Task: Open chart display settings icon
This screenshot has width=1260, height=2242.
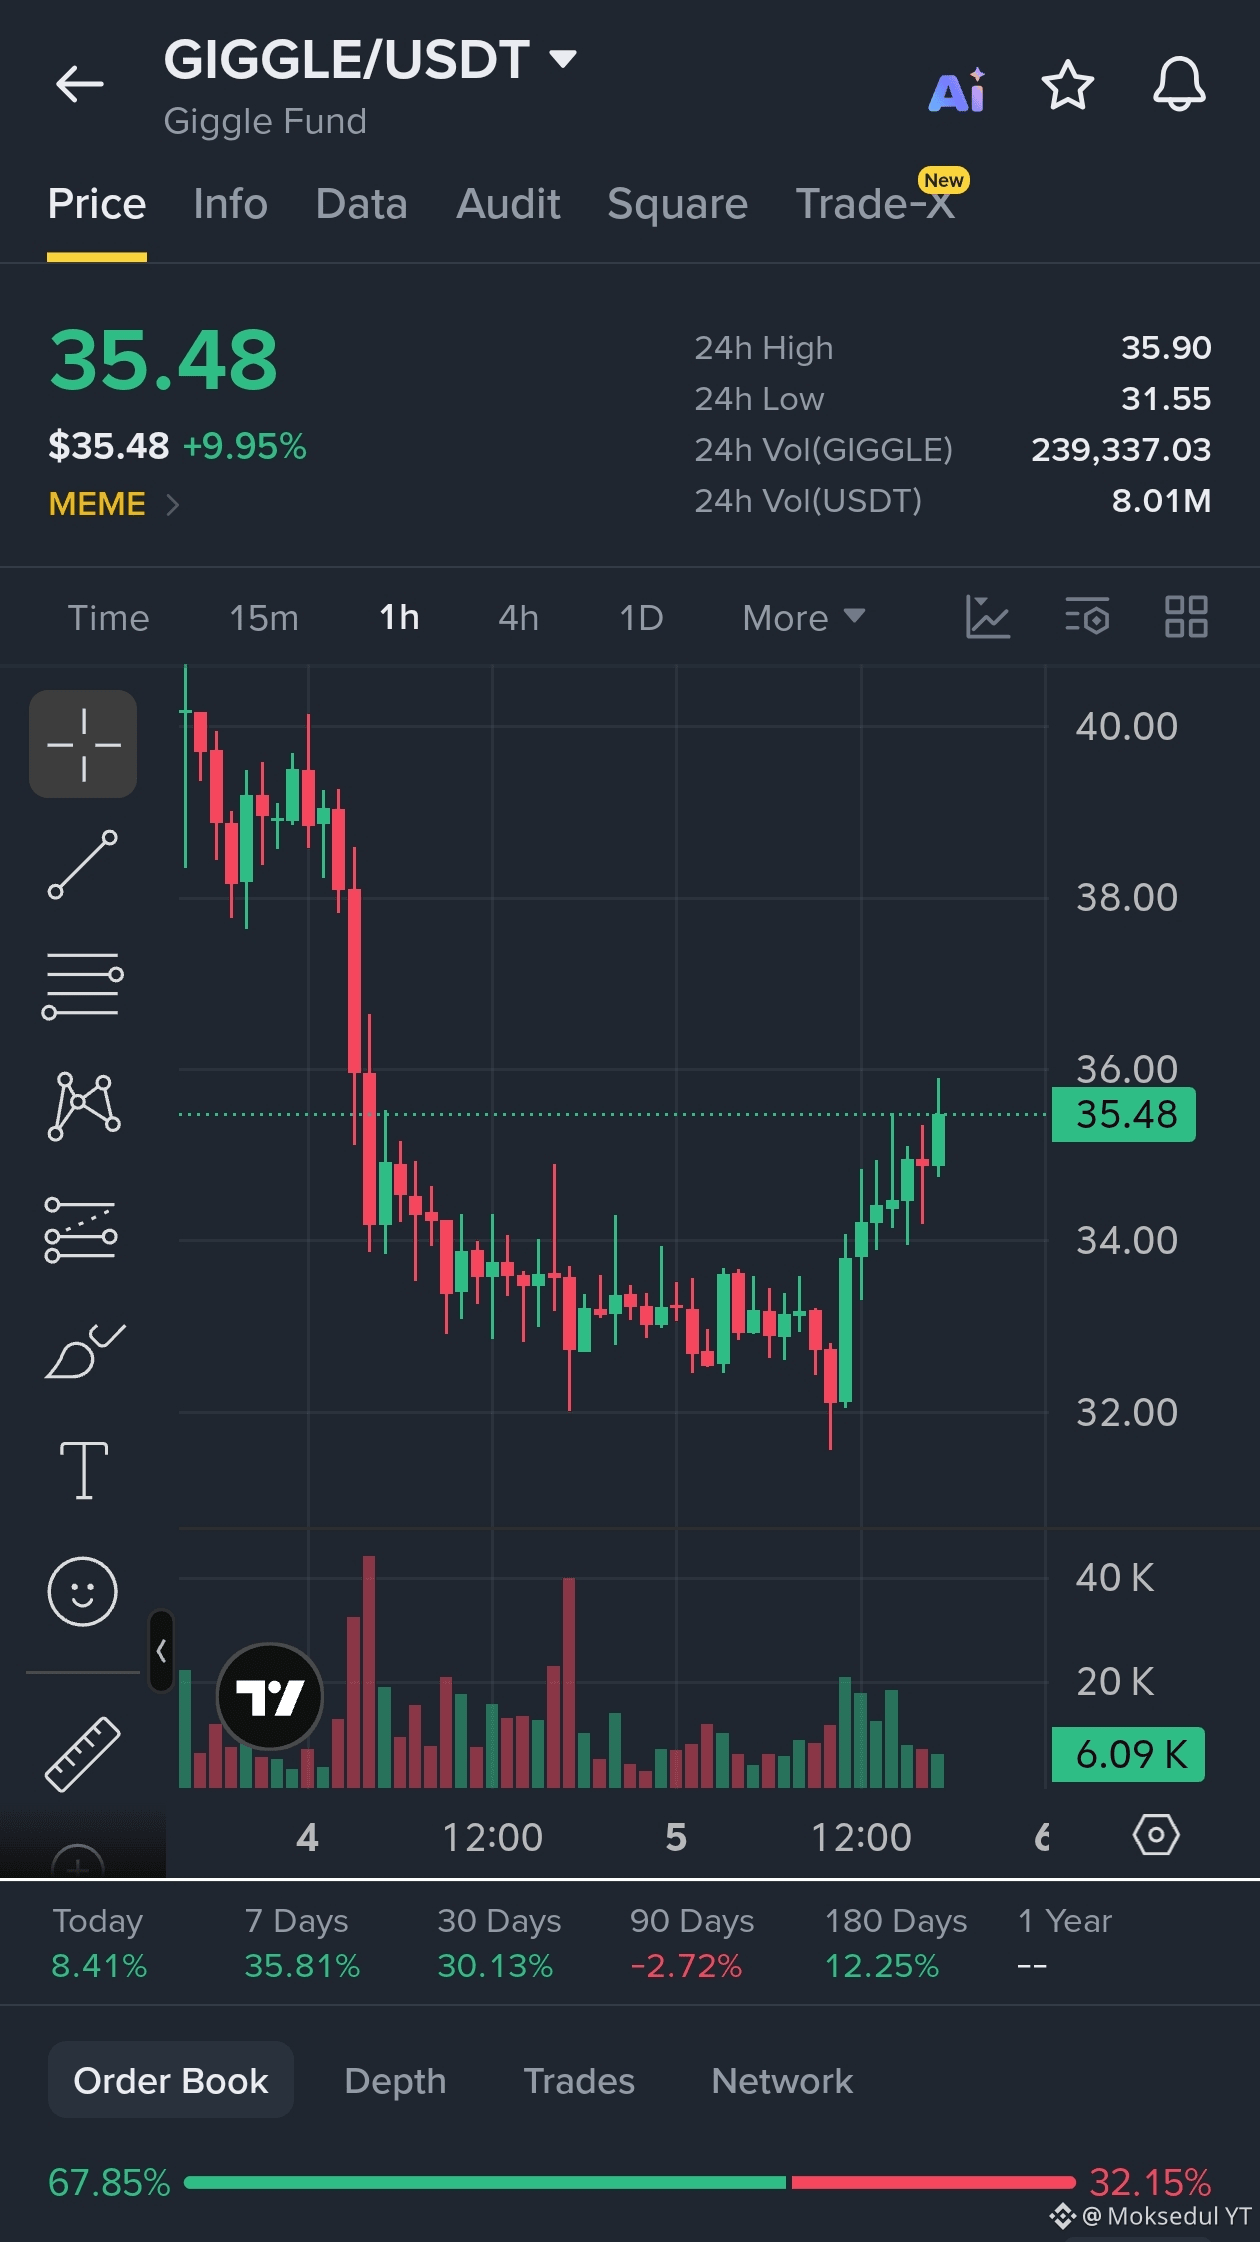Action: (1087, 616)
